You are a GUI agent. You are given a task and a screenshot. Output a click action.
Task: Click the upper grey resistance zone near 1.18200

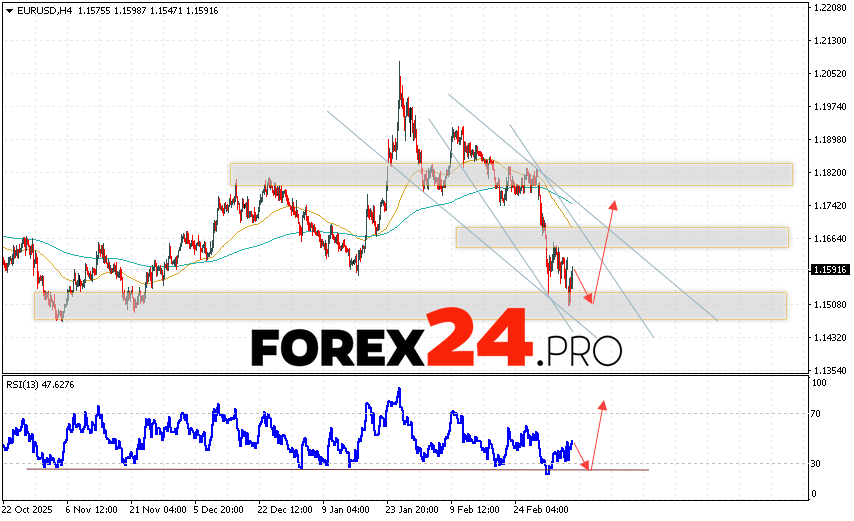[x=510, y=174]
